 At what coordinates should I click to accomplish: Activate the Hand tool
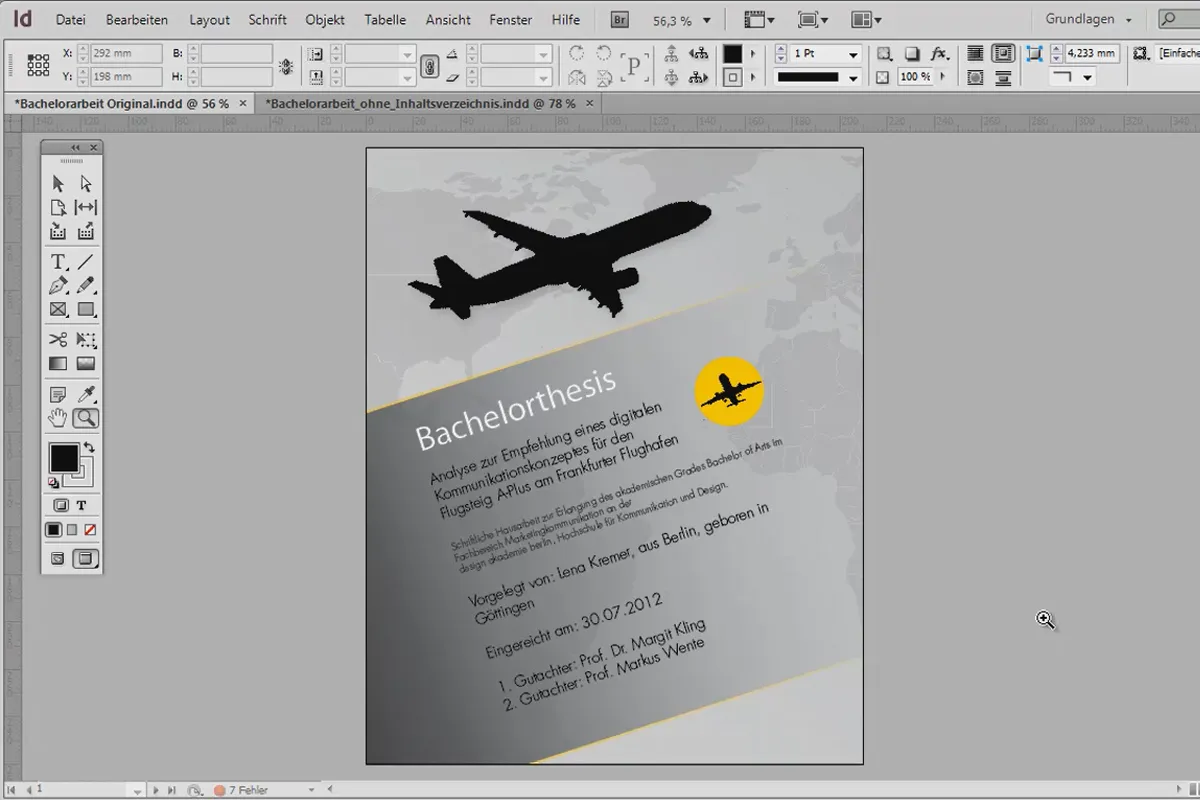(x=58, y=418)
